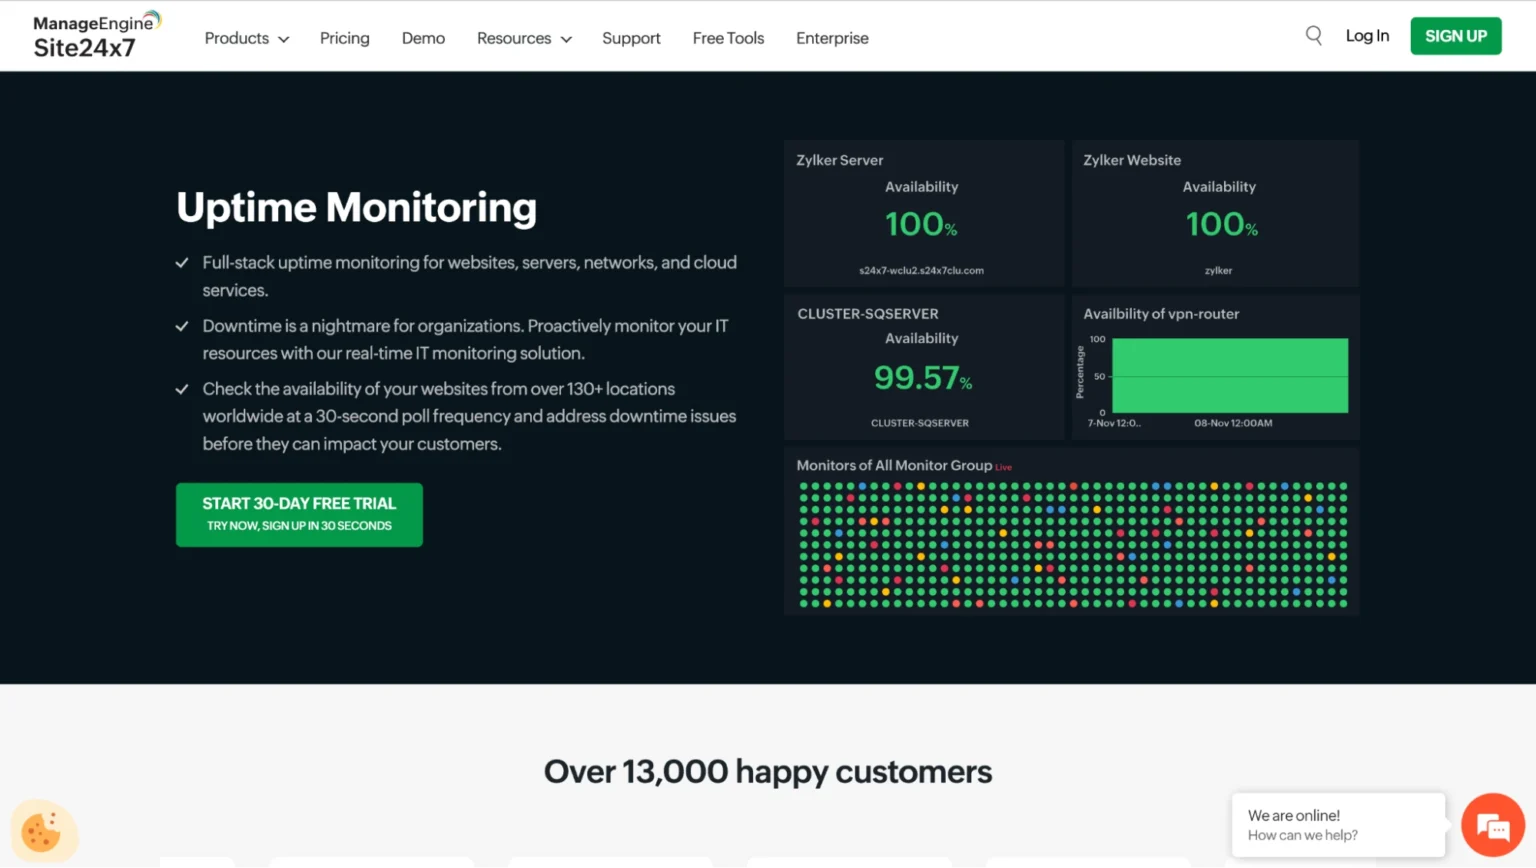Click checkmark beside downtime is a nightmare
The width and height of the screenshot is (1536, 868).
[x=182, y=326]
